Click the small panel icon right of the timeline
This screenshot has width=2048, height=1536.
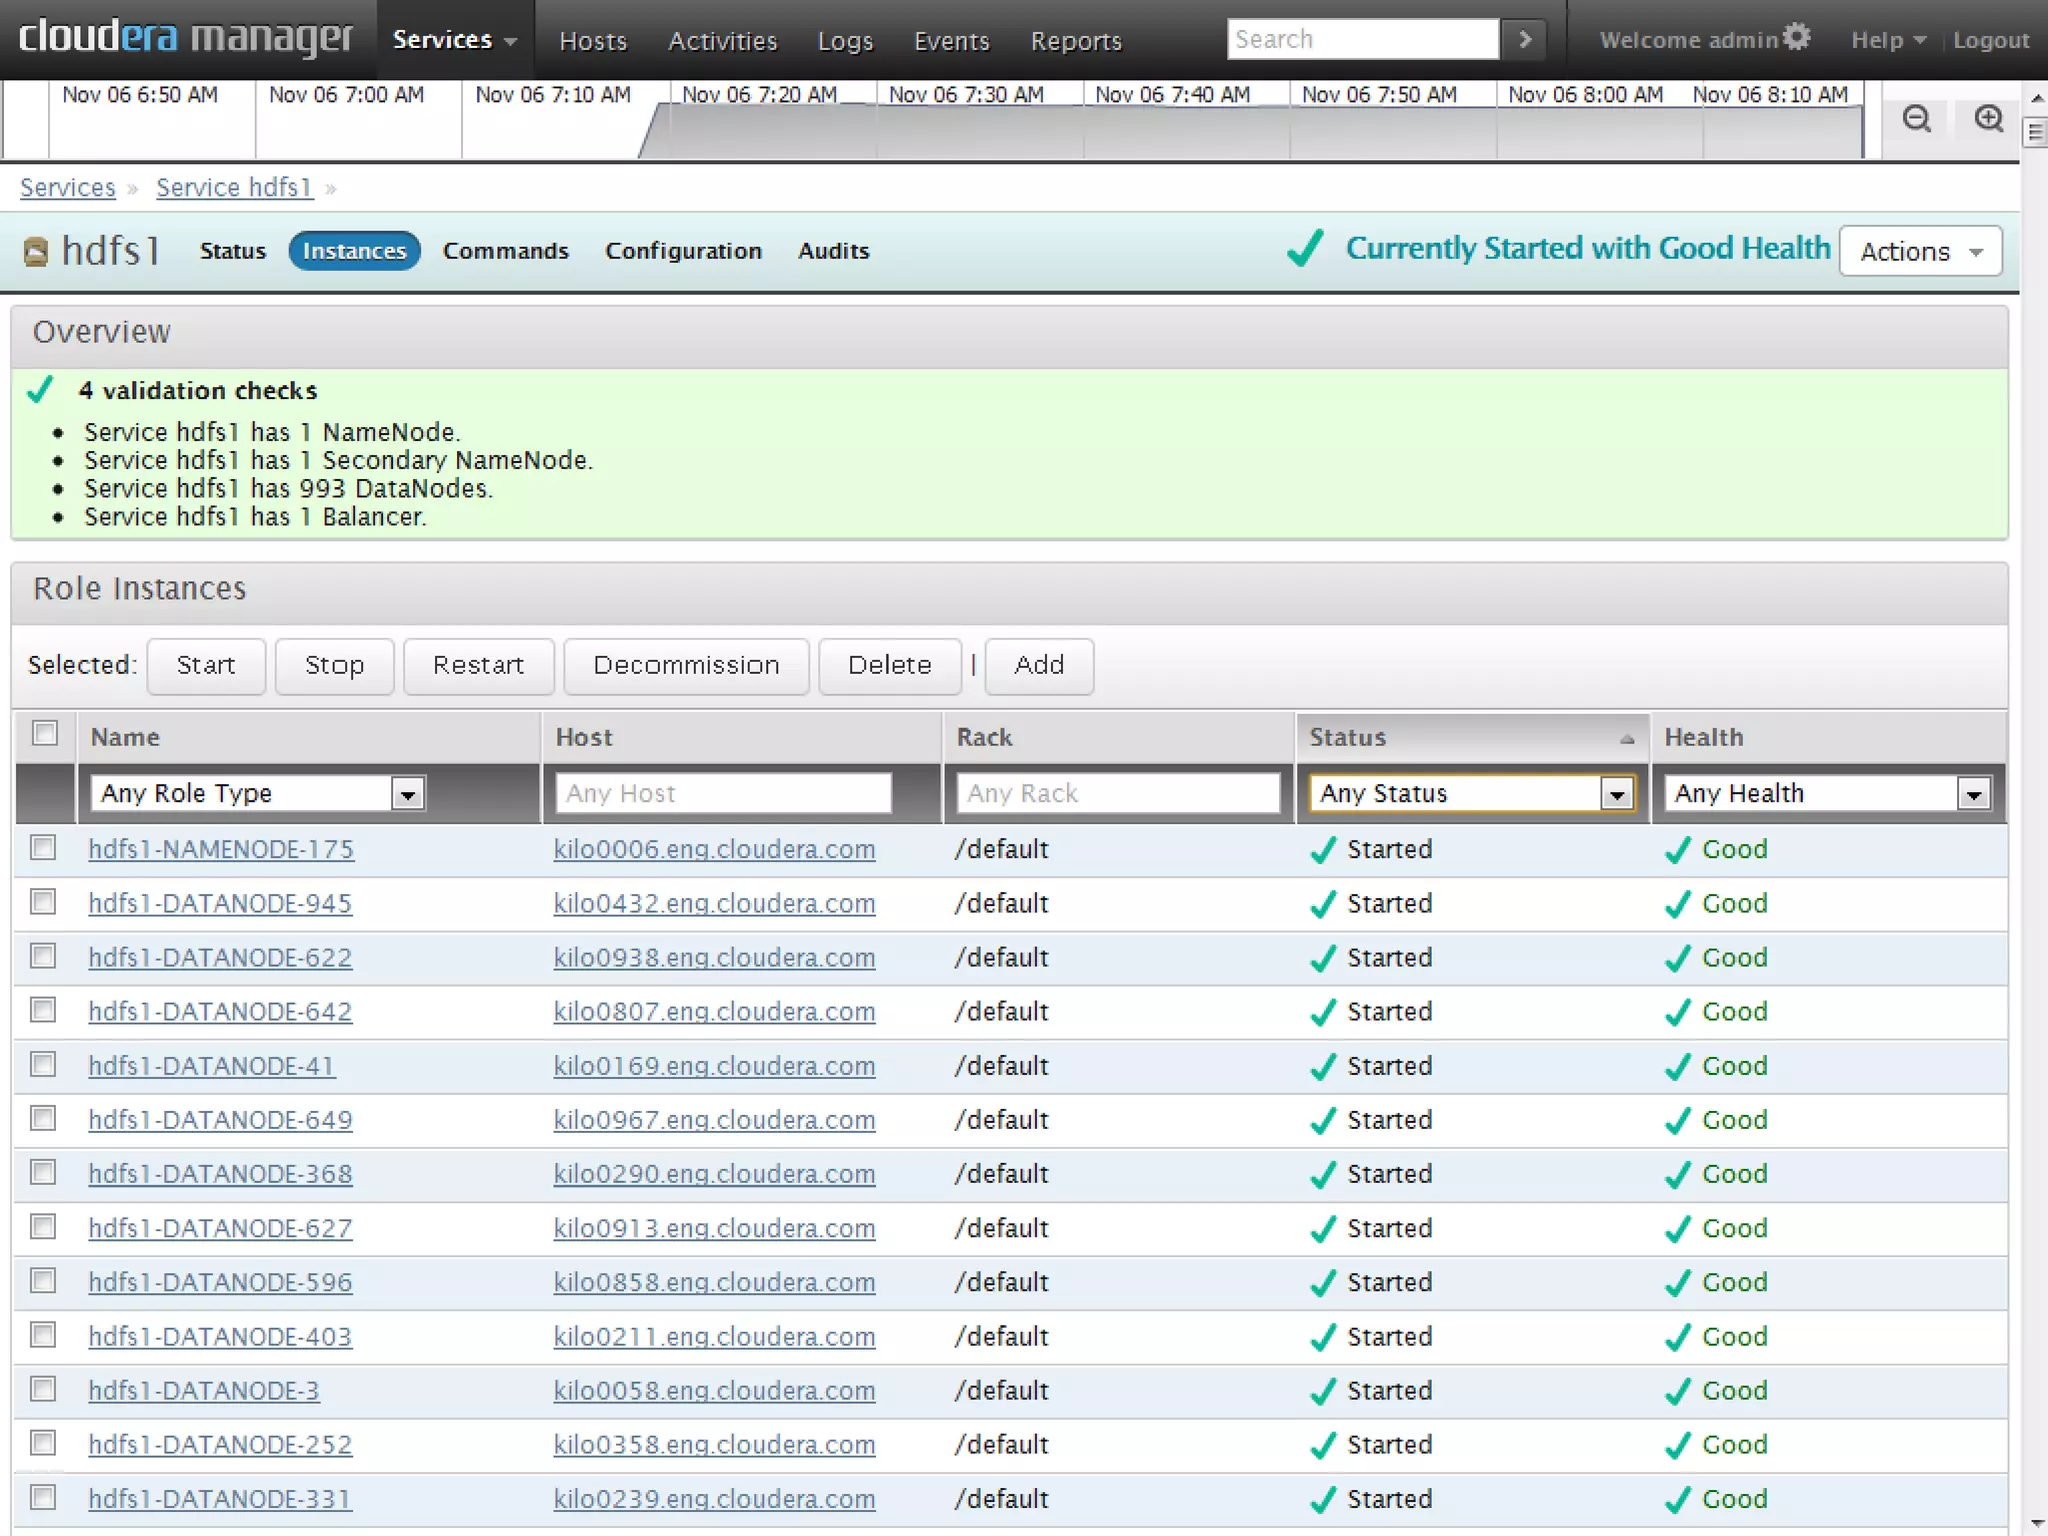point(2035,132)
